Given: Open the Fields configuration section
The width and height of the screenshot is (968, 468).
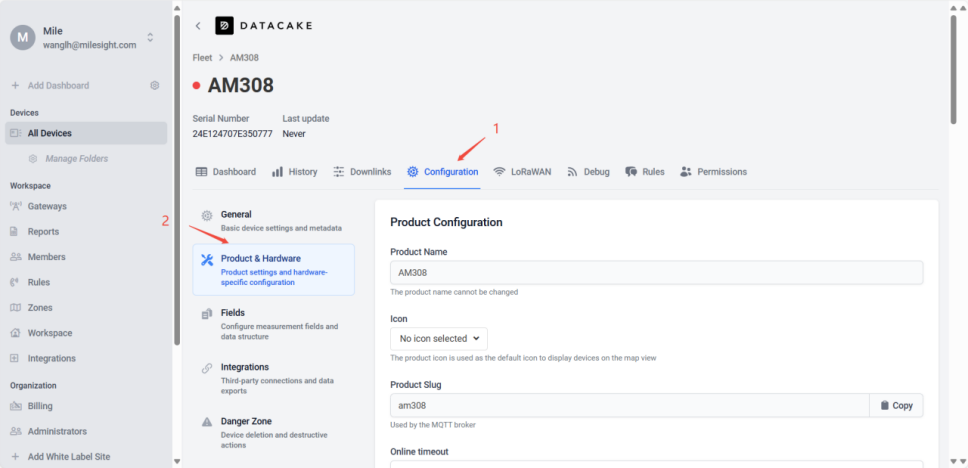Looking at the screenshot, I should pyautogui.click(x=273, y=324).
